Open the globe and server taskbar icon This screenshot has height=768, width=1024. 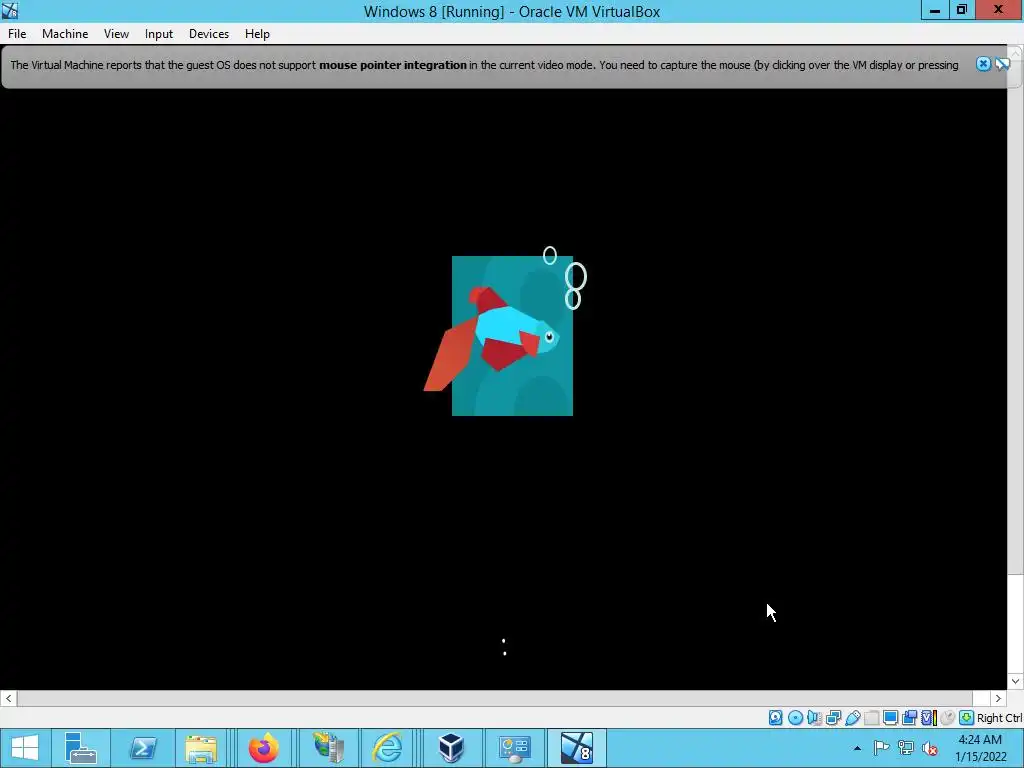327,748
